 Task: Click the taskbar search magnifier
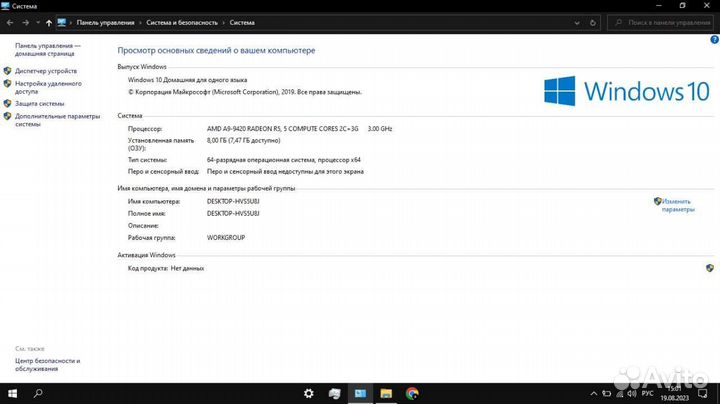click(39, 393)
